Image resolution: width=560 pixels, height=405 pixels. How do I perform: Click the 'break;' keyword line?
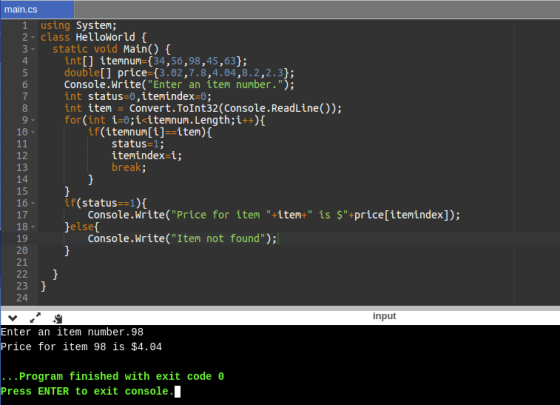(x=129, y=167)
